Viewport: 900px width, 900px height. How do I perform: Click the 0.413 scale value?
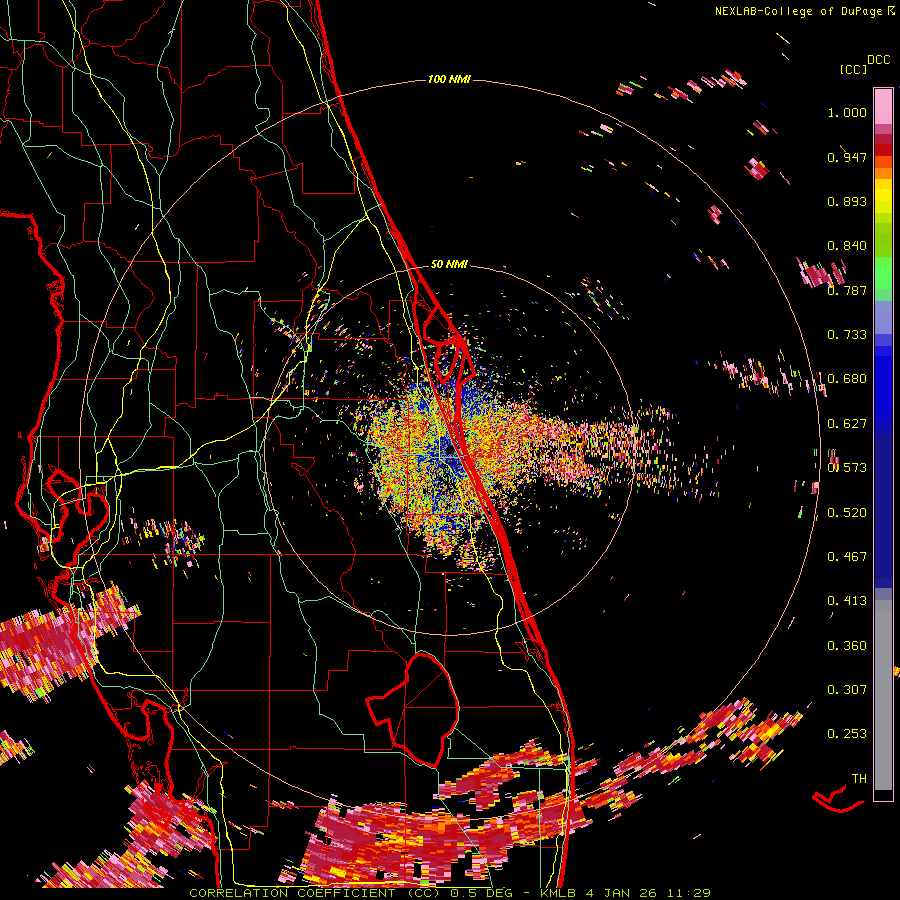pos(847,601)
